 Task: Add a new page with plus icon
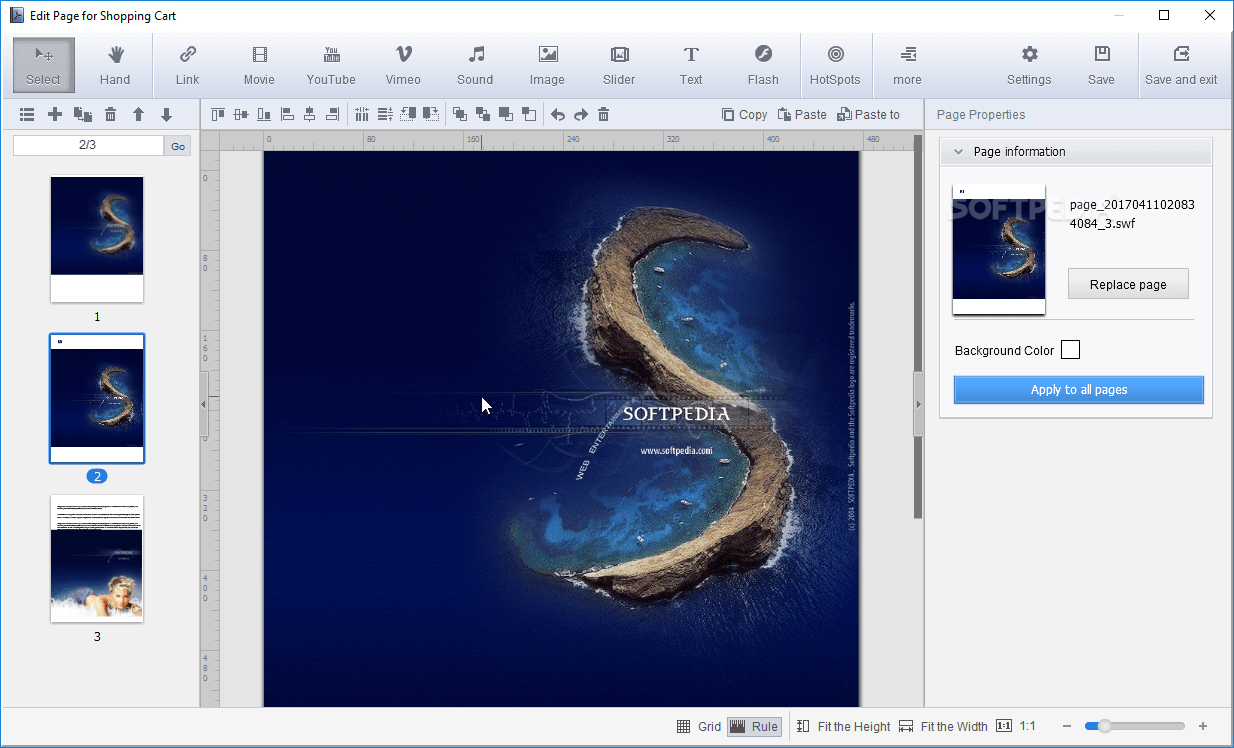pos(55,115)
